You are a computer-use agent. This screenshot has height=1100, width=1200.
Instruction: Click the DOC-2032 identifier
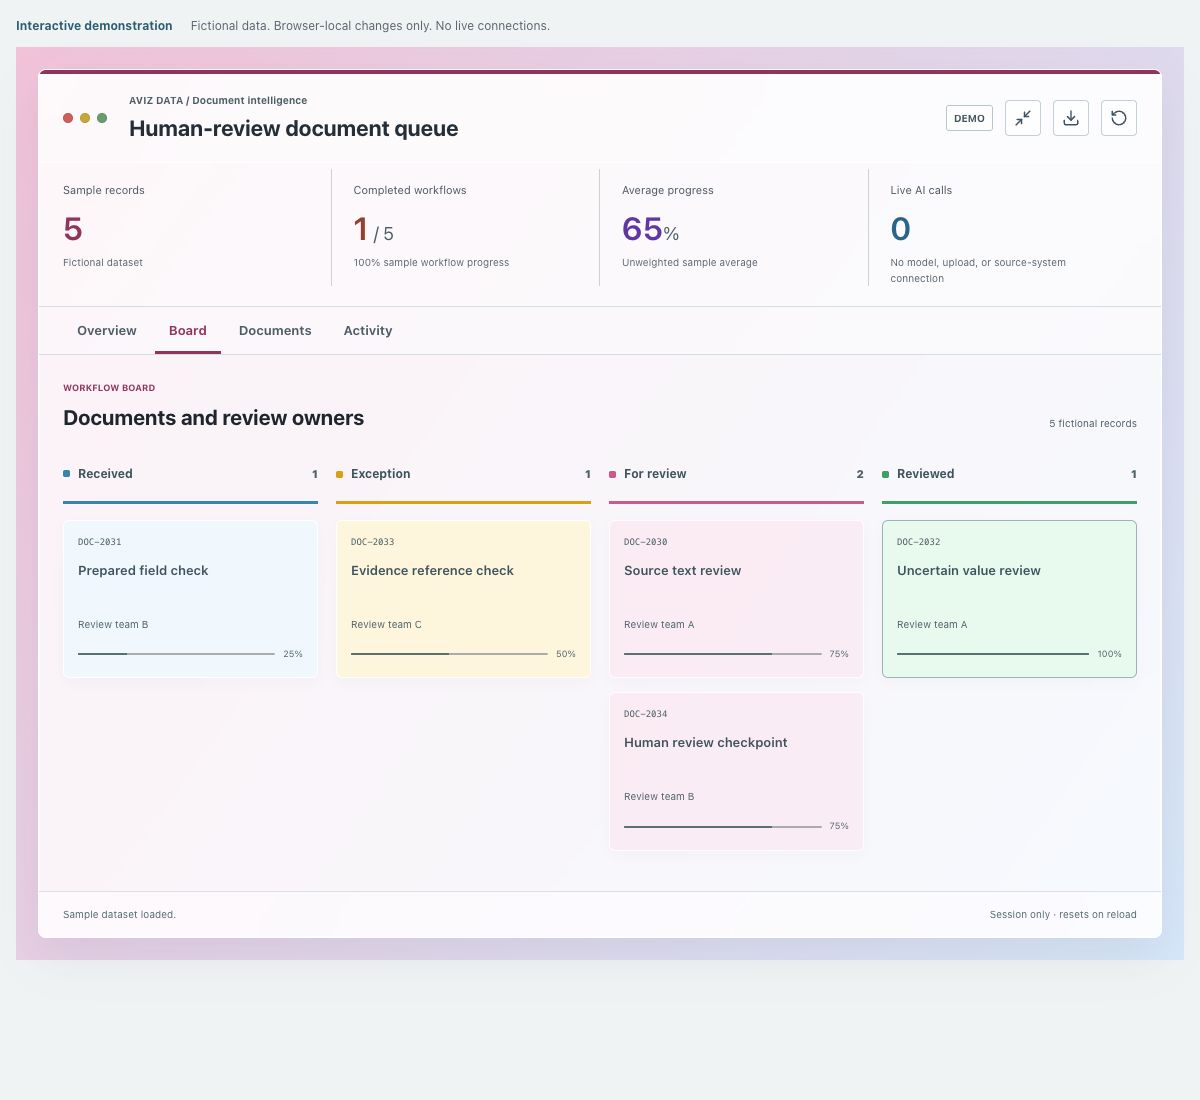coord(919,542)
